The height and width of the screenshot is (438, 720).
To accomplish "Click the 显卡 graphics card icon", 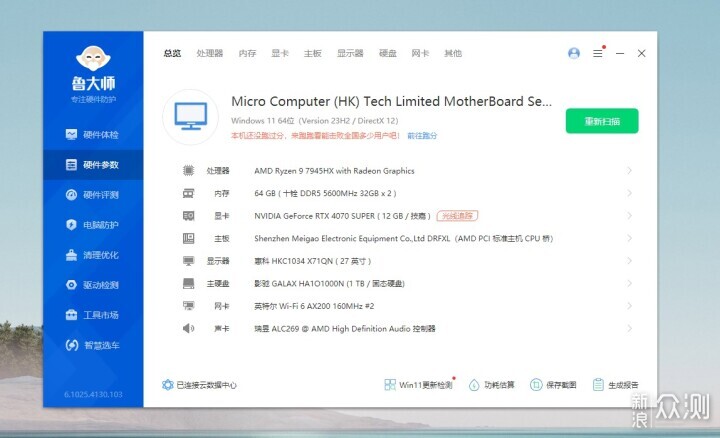I will pyautogui.click(x=188, y=216).
